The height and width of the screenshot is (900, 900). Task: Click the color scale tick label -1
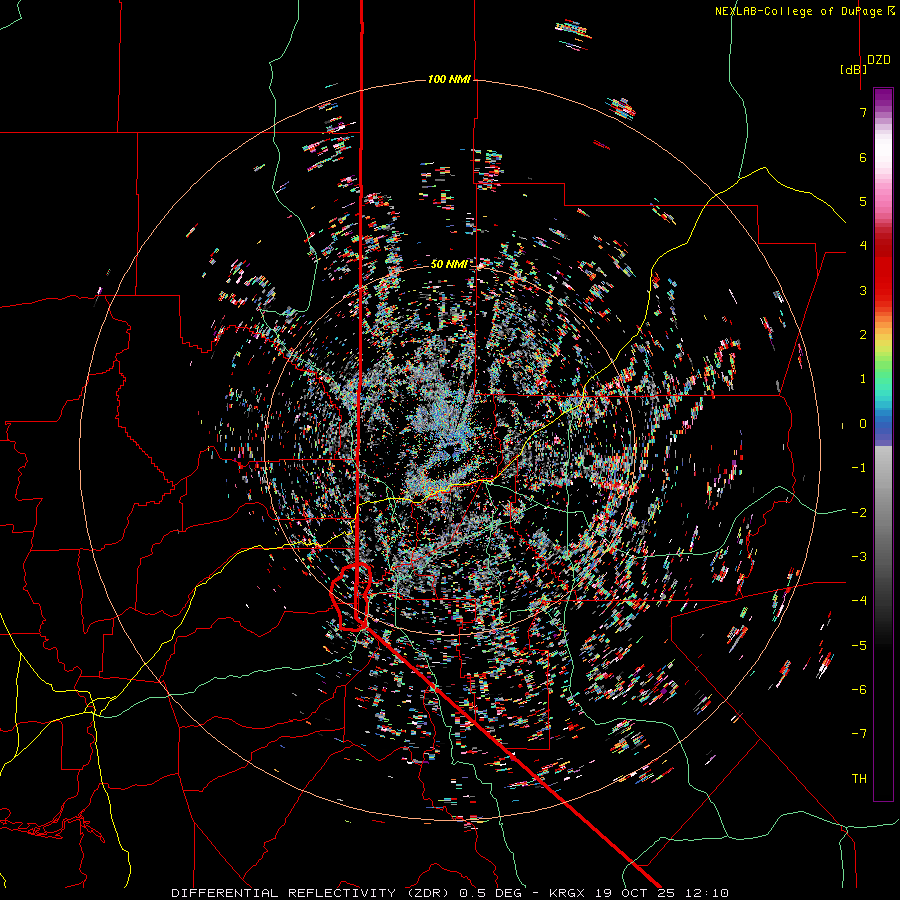pyautogui.click(x=859, y=468)
